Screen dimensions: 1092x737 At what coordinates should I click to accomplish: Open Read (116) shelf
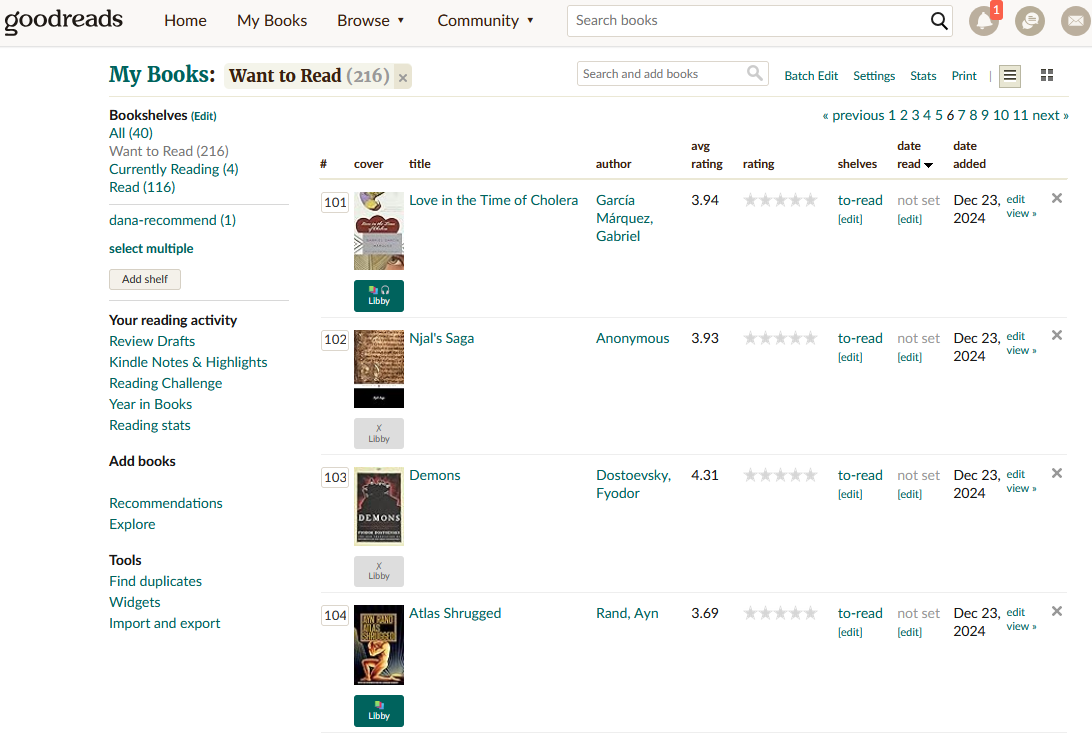coord(142,187)
